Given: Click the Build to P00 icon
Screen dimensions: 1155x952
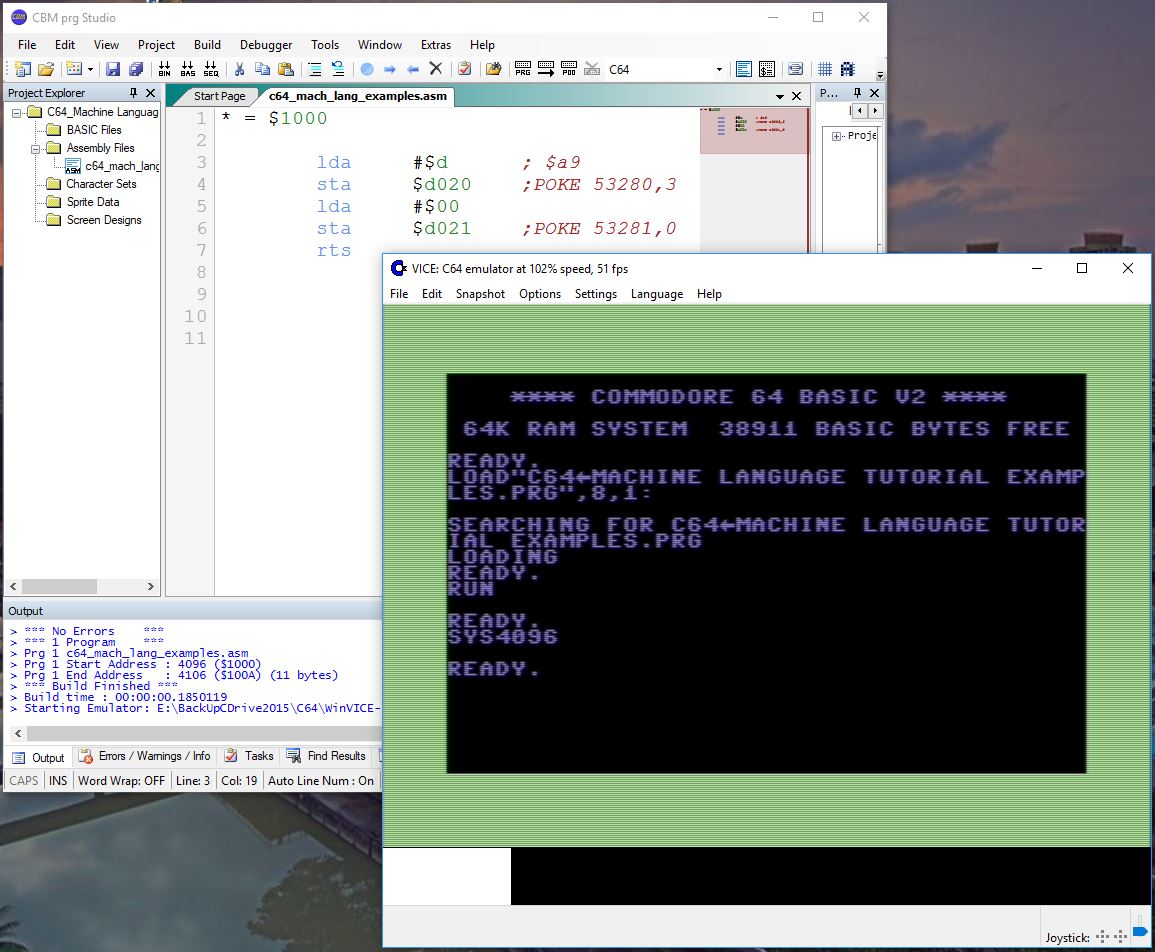Looking at the screenshot, I should (569, 69).
